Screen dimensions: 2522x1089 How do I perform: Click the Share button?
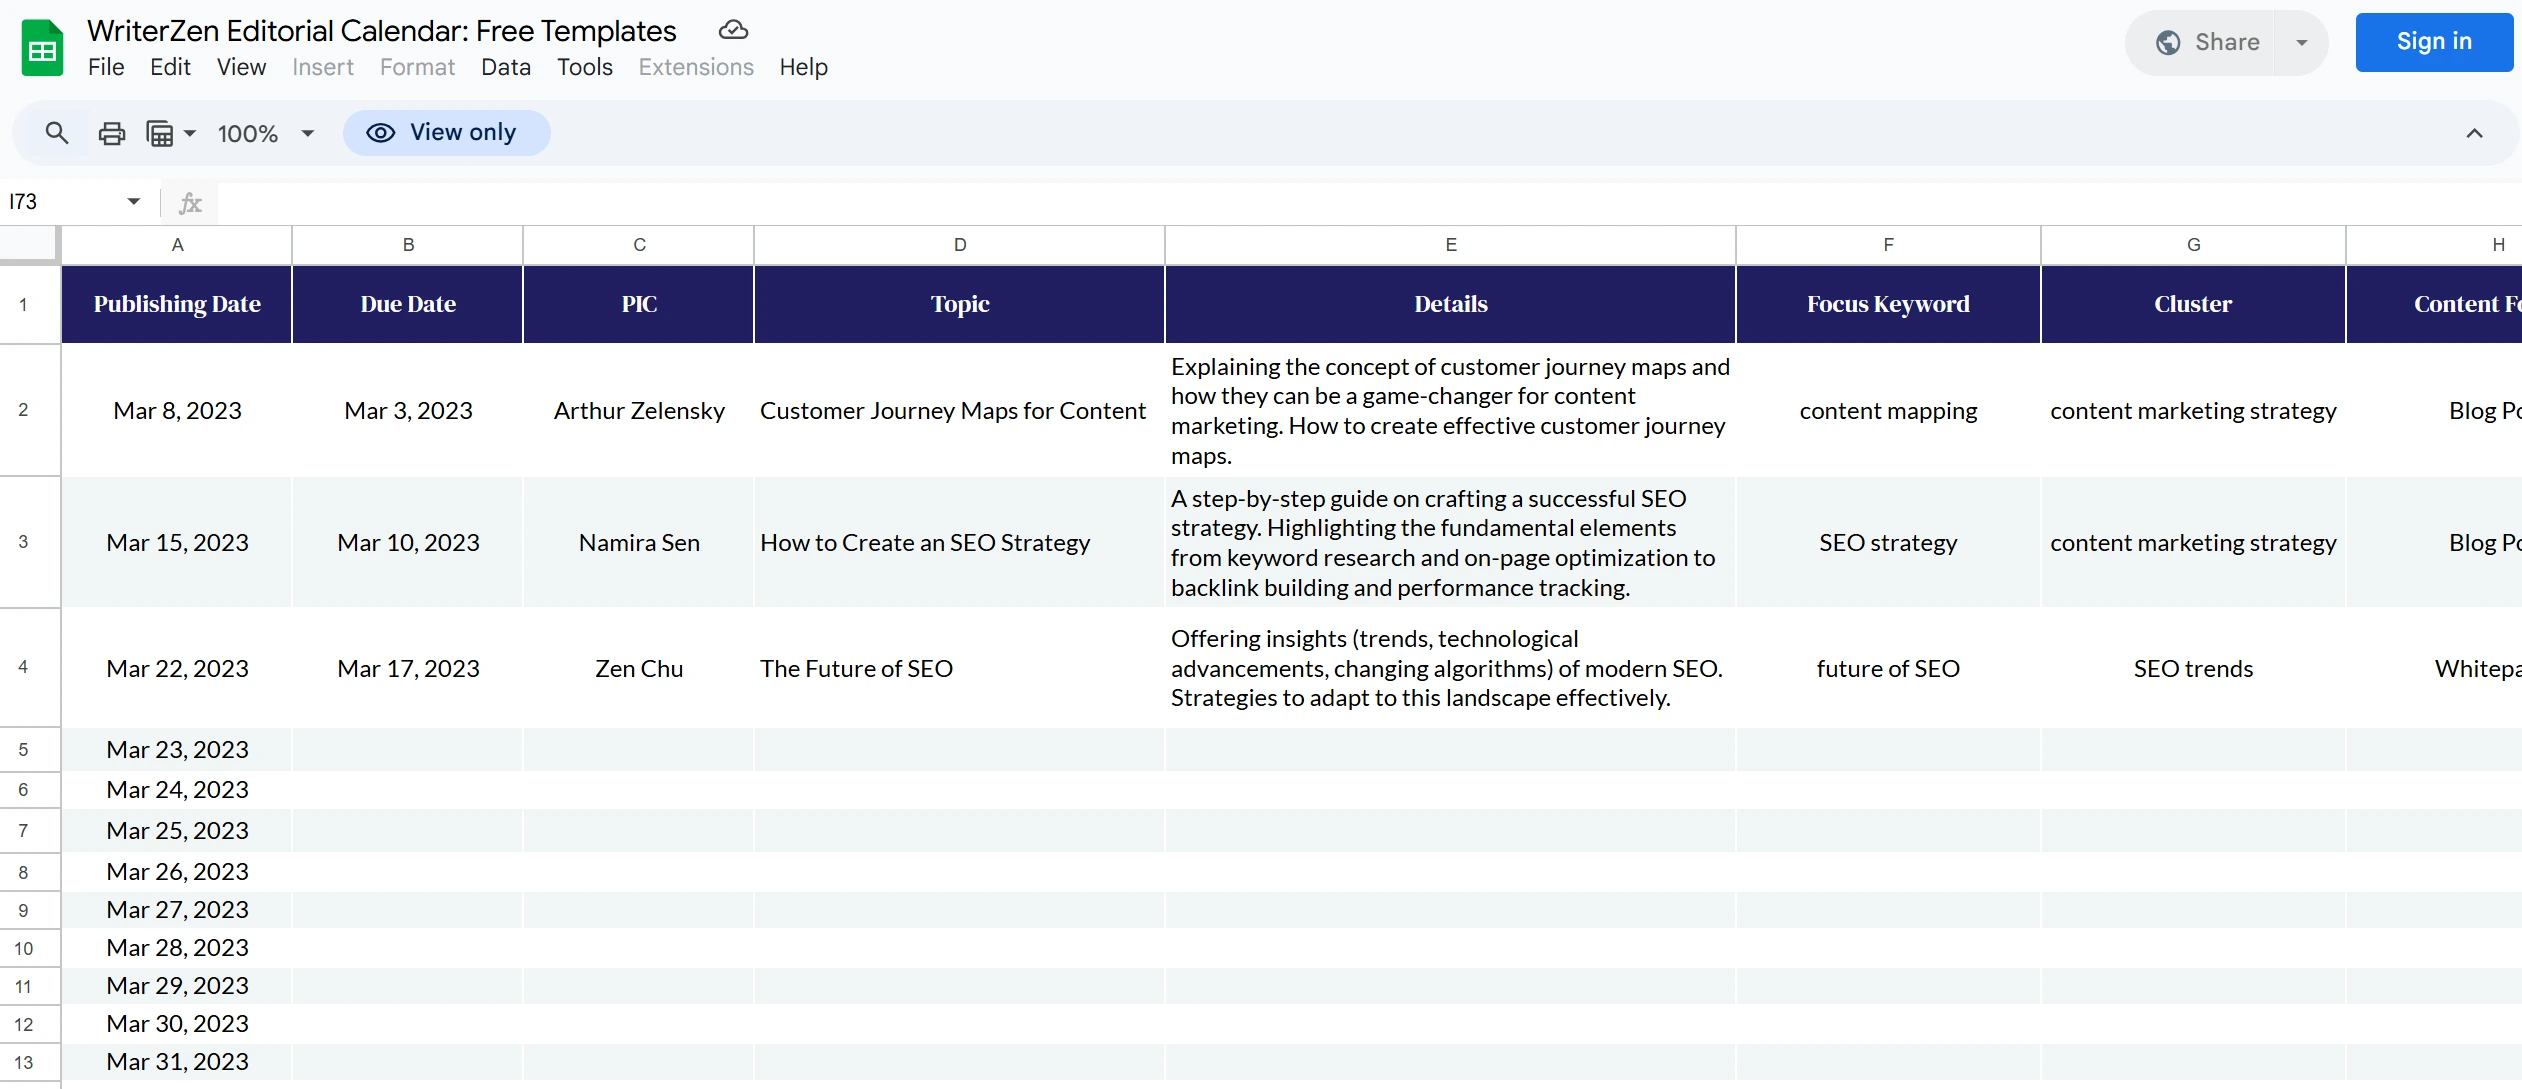2201,42
